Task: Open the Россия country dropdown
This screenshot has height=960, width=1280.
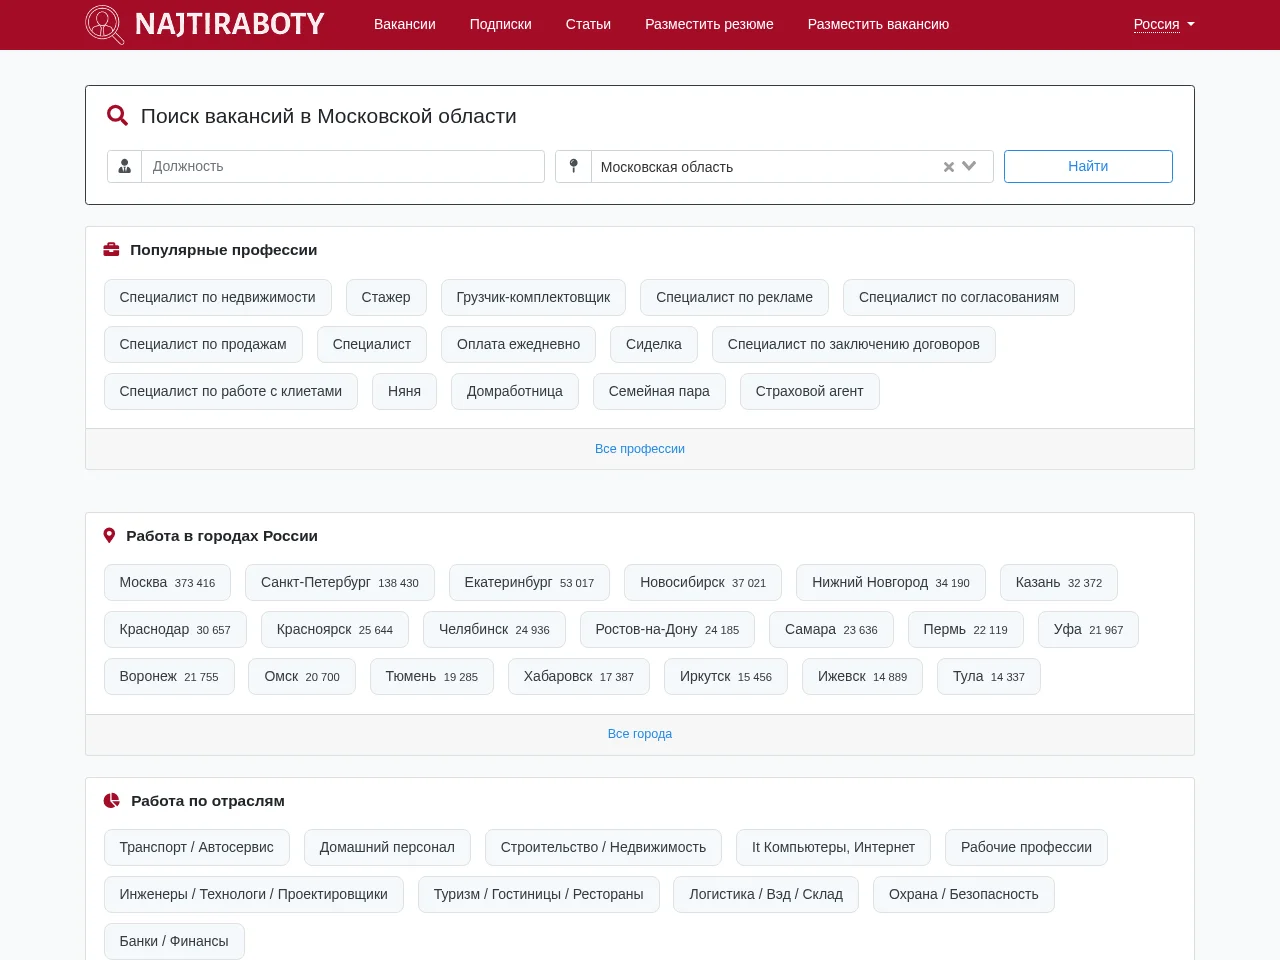Action: pyautogui.click(x=1164, y=24)
